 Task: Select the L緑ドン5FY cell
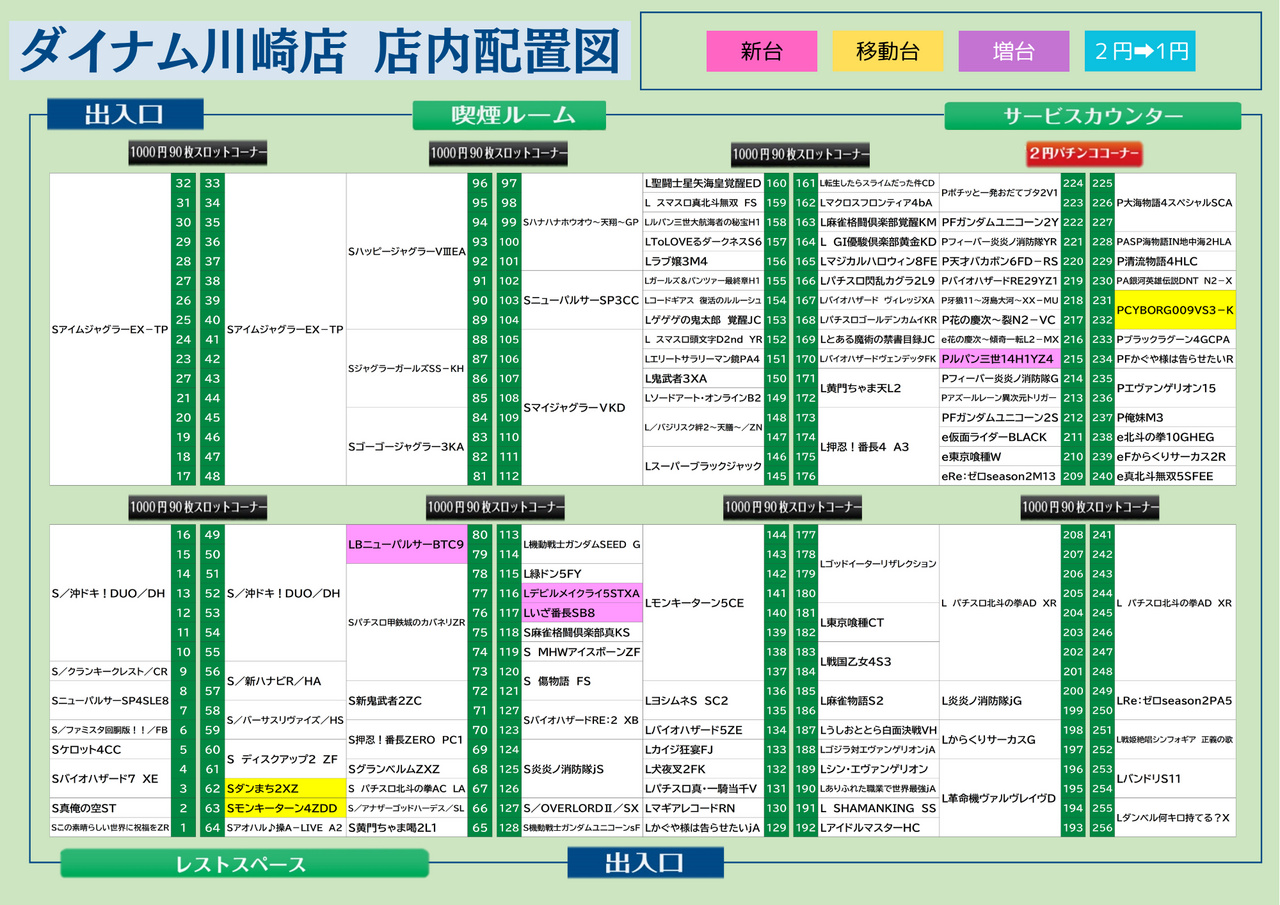(582, 573)
